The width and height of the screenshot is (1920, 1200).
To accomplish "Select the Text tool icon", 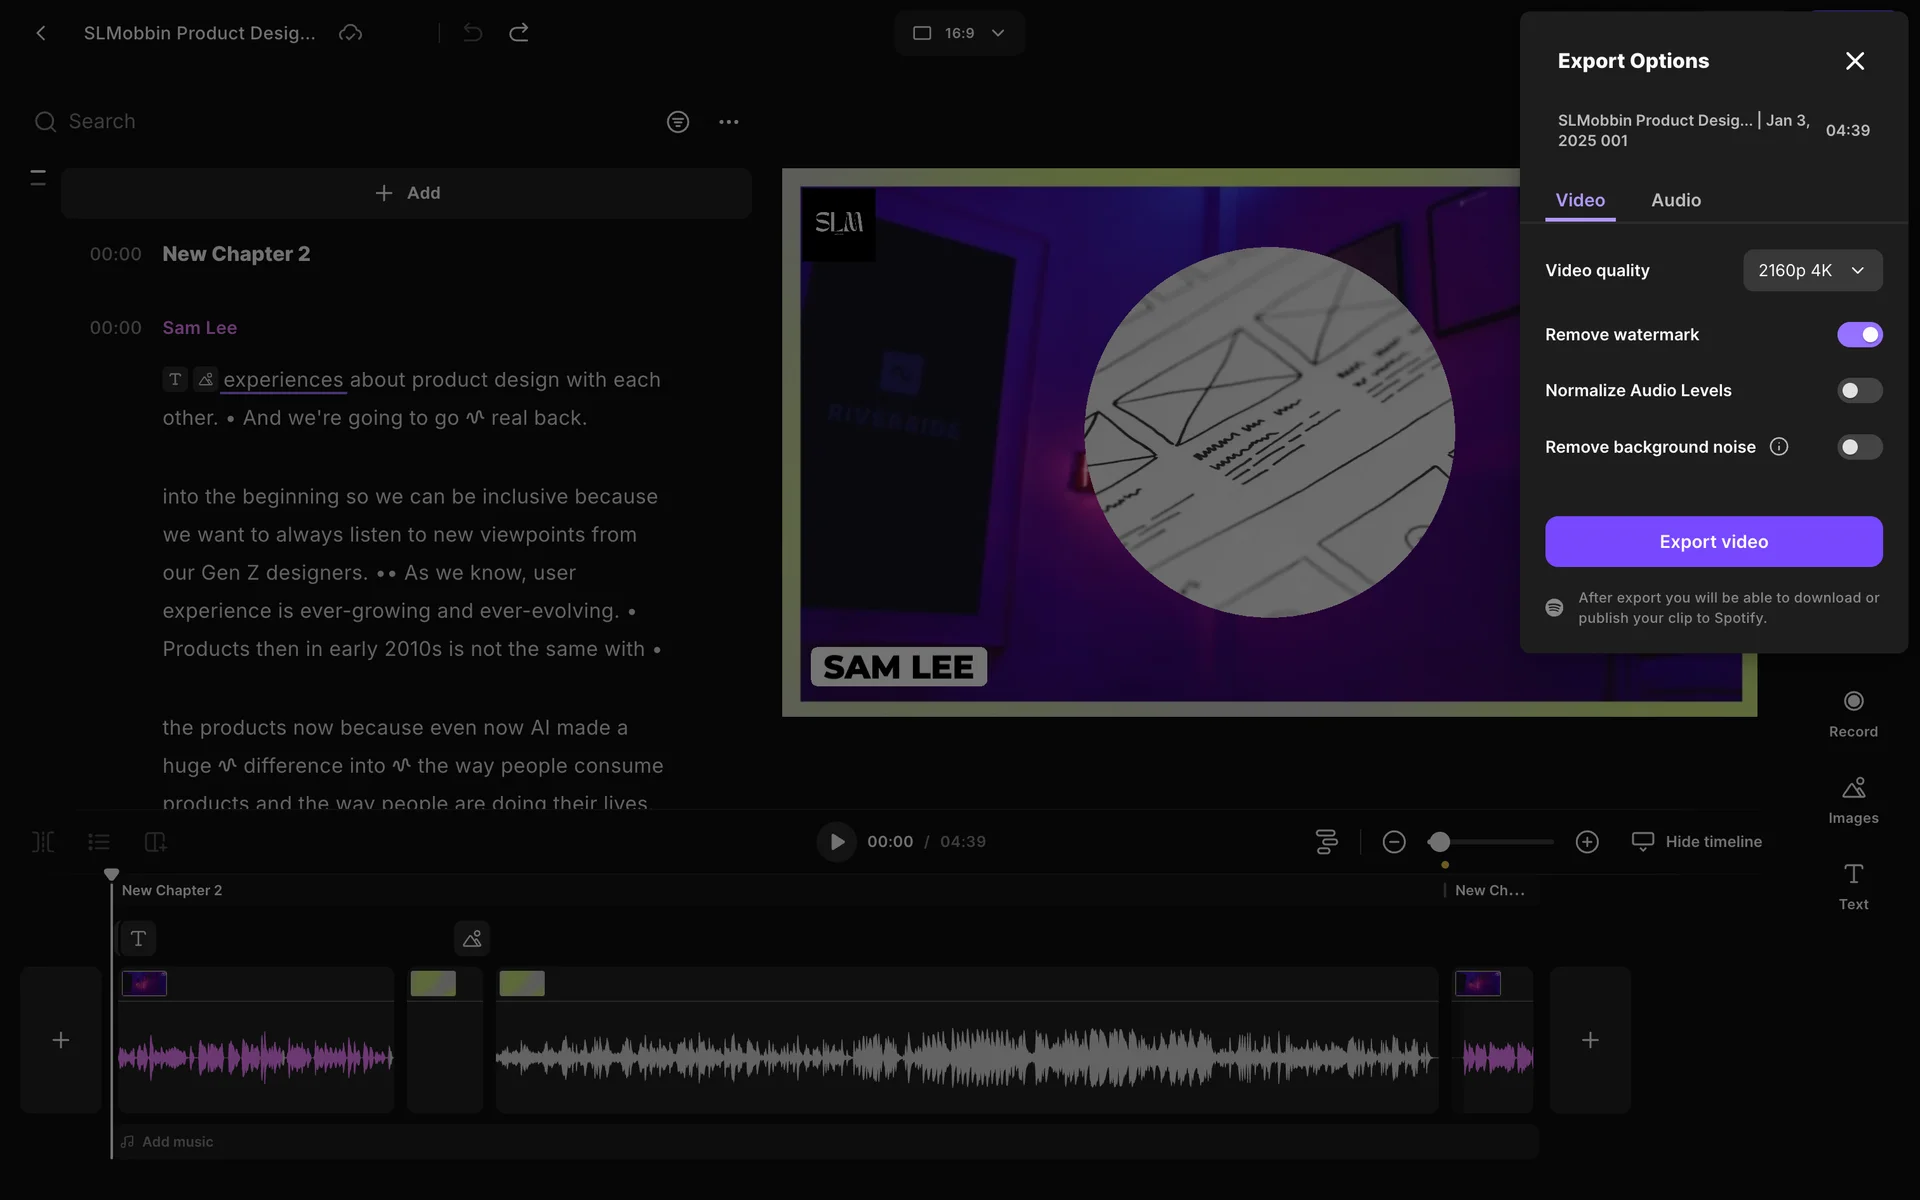I will tap(1853, 874).
